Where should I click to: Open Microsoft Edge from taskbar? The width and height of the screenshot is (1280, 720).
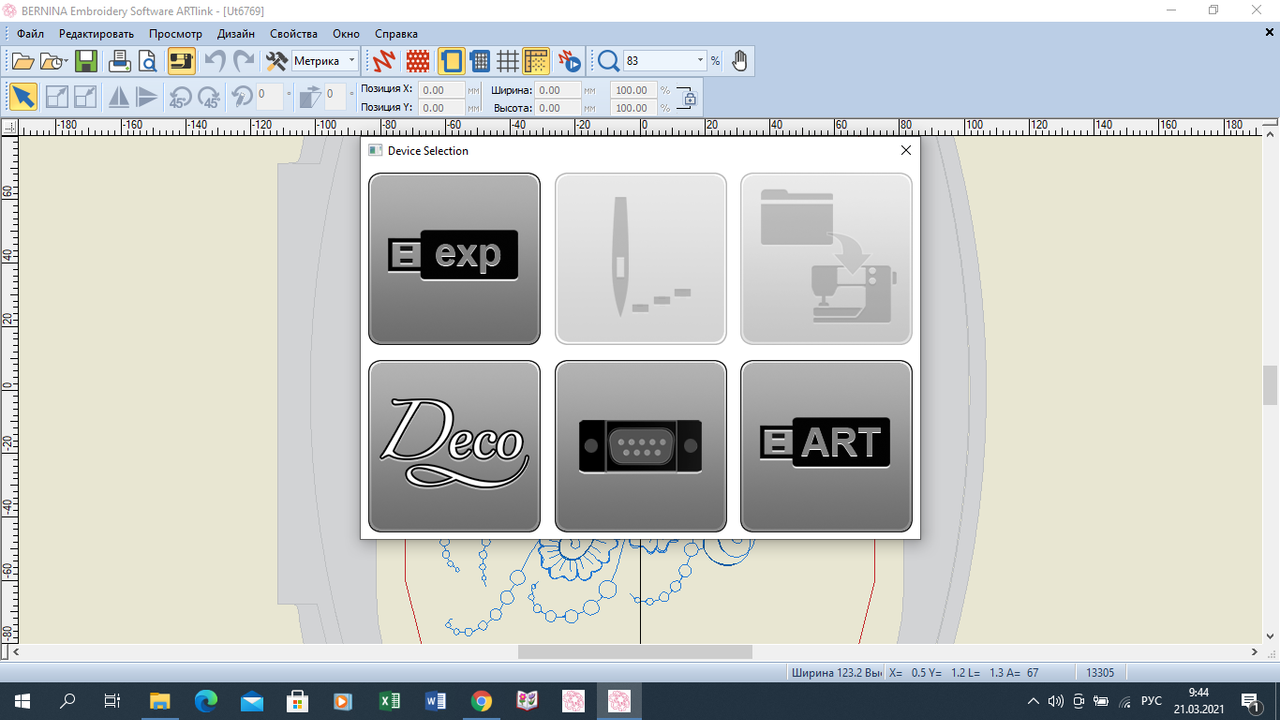point(206,701)
